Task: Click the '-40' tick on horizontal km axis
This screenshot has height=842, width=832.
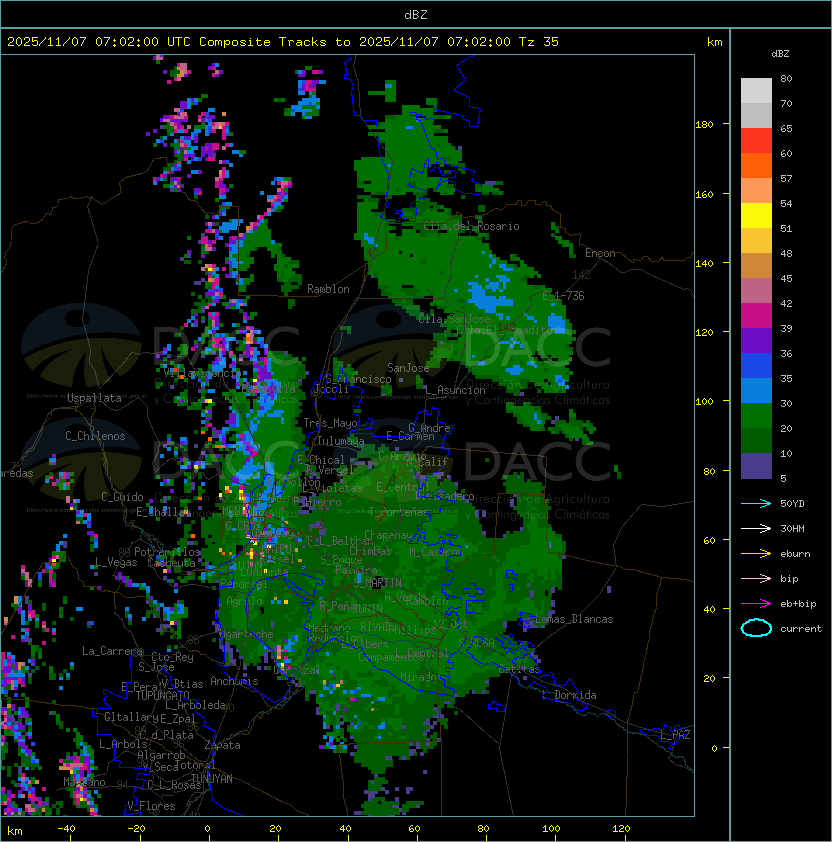Action: (x=67, y=829)
